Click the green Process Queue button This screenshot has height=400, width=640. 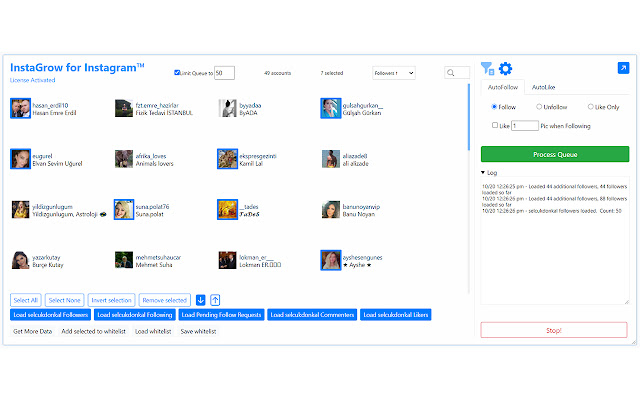555,154
